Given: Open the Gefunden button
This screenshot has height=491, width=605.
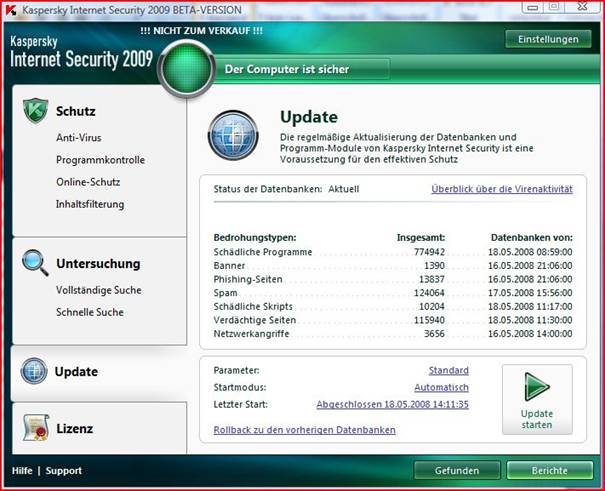Looking at the screenshot, I should click(457, 471).
